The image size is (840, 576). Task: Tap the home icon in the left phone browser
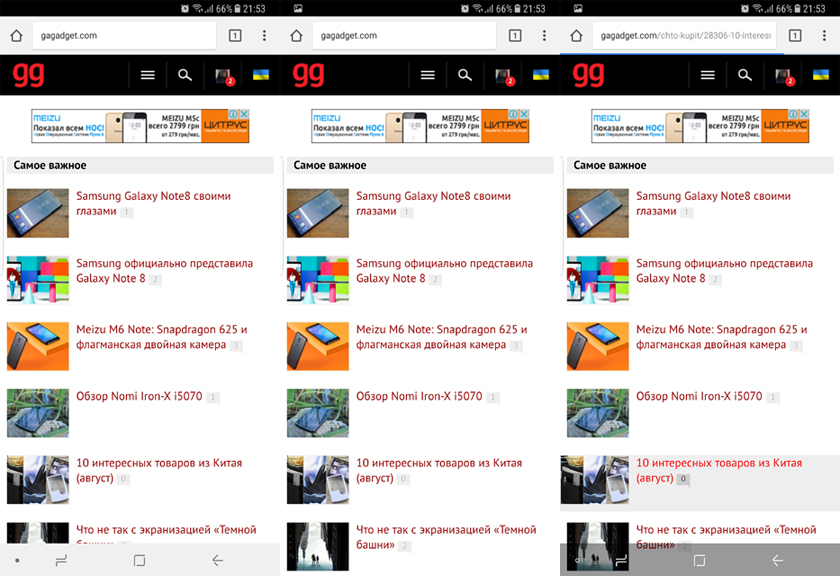tap(17, 36)
